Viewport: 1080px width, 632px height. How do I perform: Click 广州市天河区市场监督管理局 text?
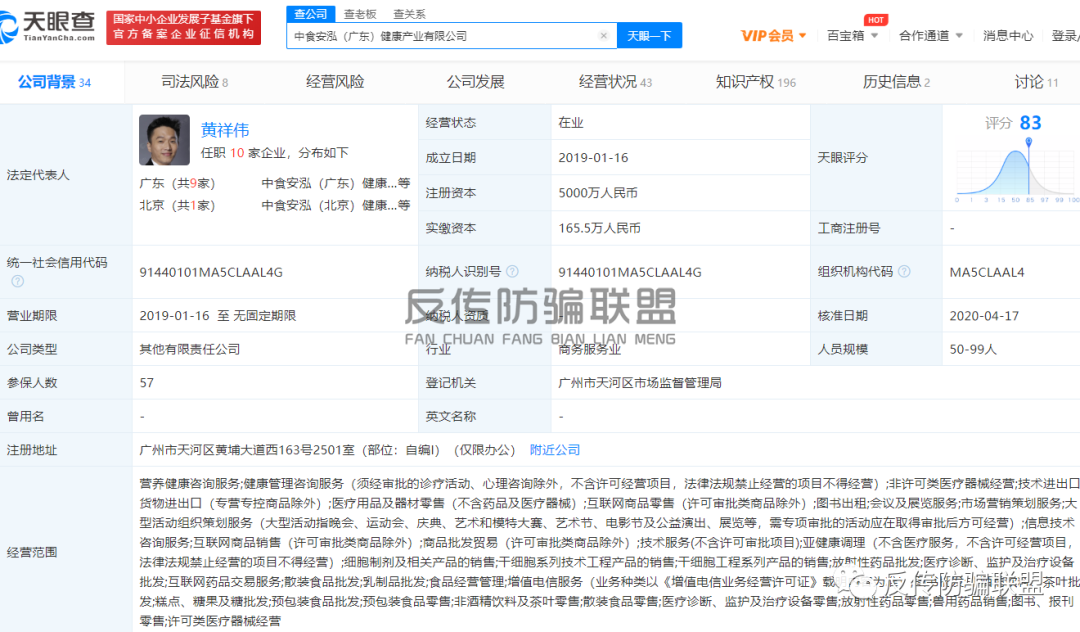pyautogui.click(x=640, y=383)
